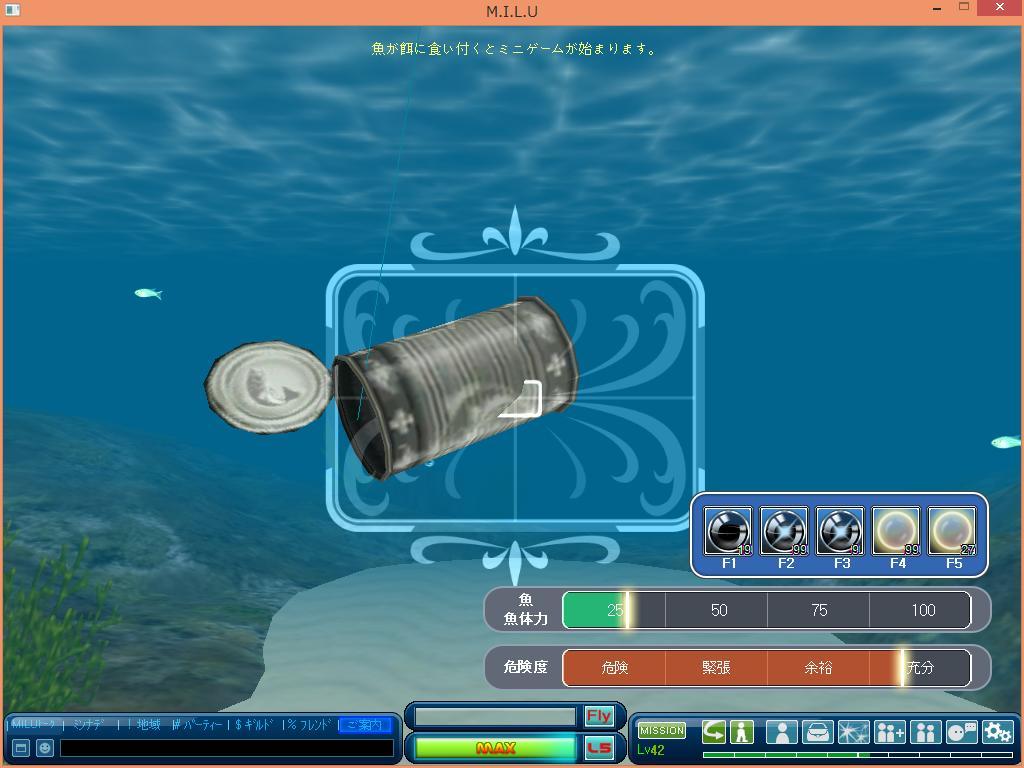
Task: Close the M.I.L.U window
Action: 1000,8
